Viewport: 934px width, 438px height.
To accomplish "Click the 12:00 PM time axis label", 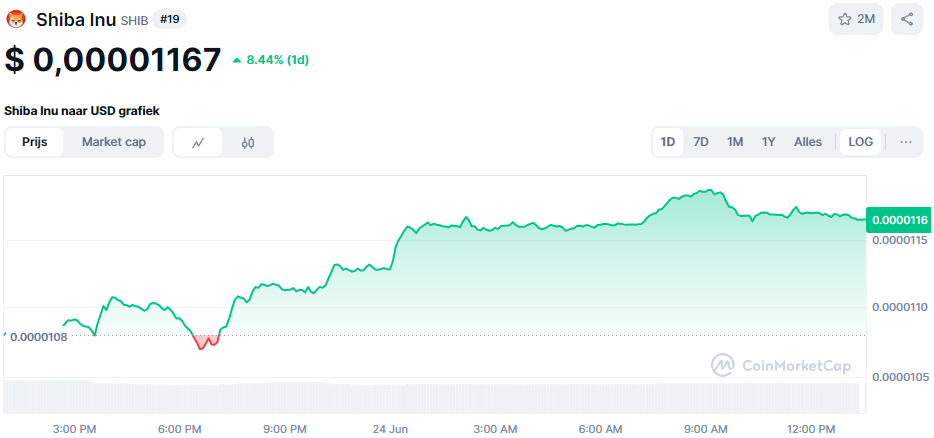I will pos(811,429).
